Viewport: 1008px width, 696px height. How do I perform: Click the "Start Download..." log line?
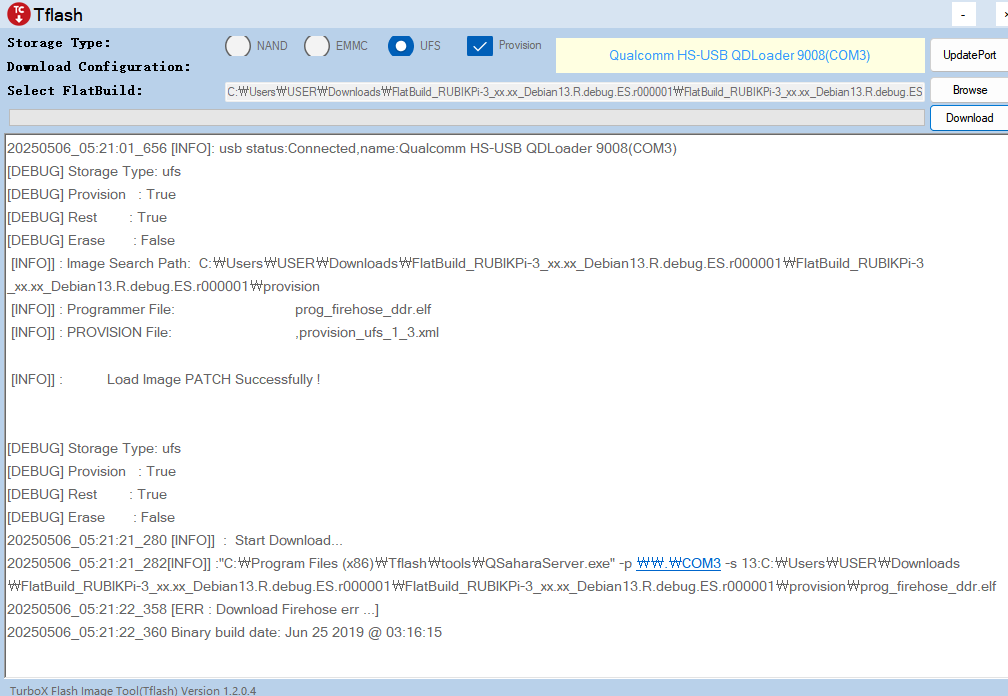click(x=175, y=540)
